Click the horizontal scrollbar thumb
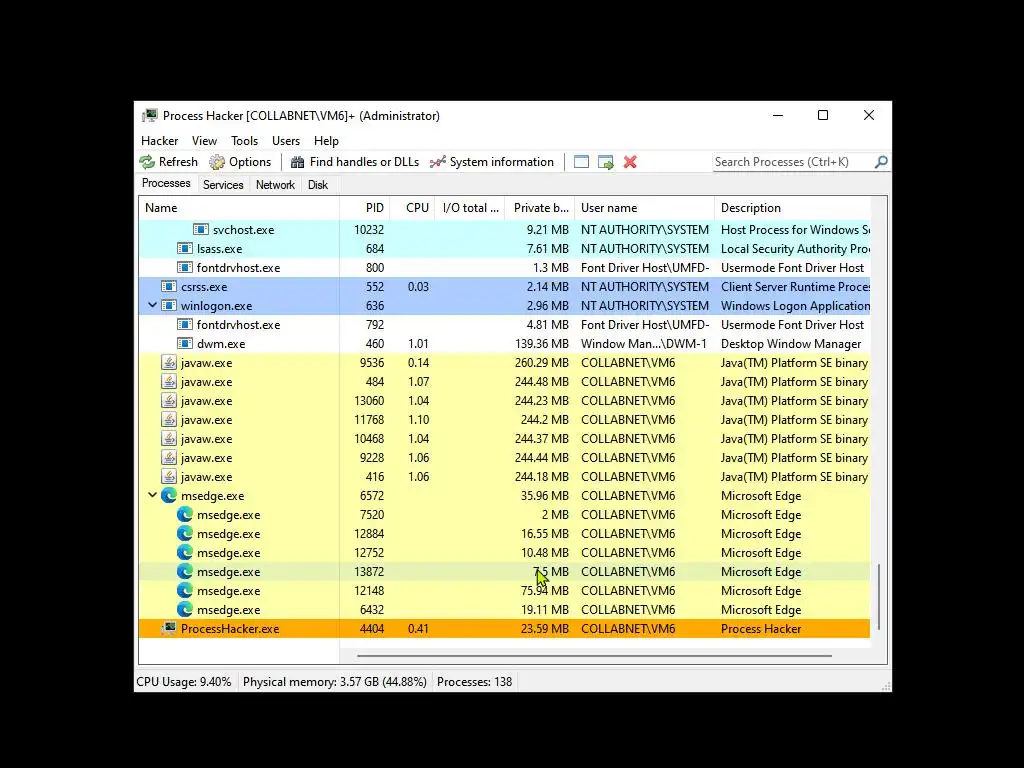The image size is (1024, 768). (594, 655)
